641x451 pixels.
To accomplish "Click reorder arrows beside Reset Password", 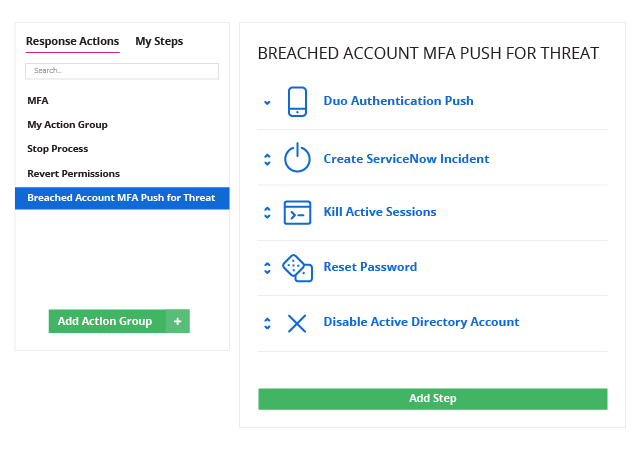I will tap(267, 268).
